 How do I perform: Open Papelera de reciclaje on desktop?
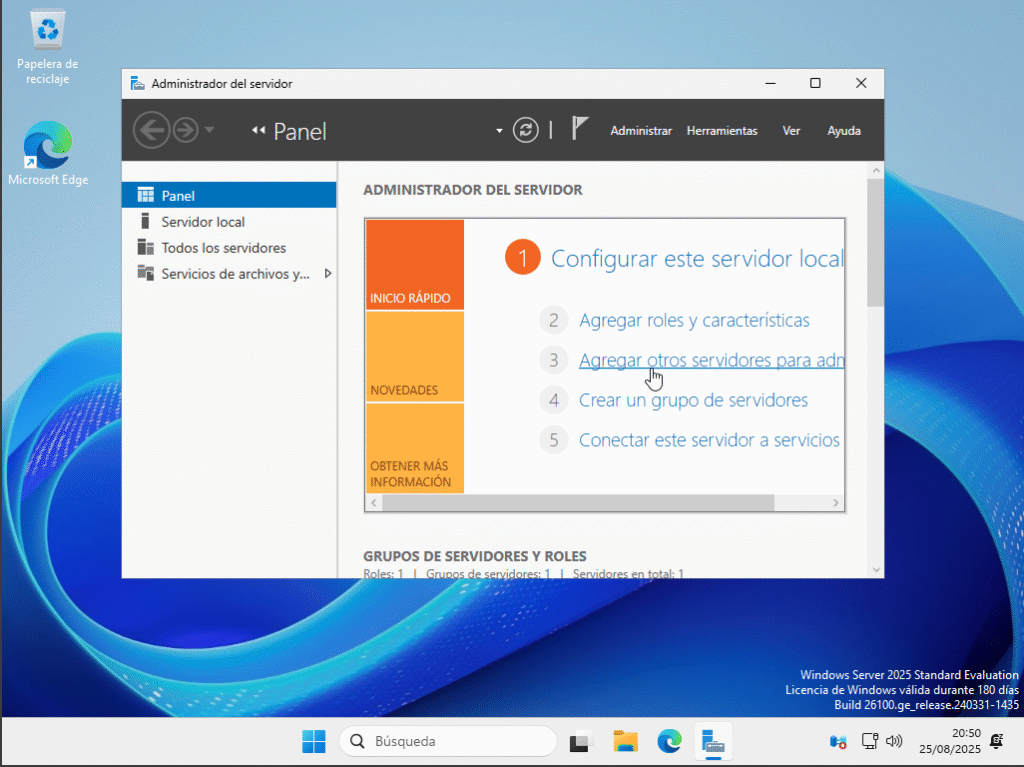click(48, 47)
